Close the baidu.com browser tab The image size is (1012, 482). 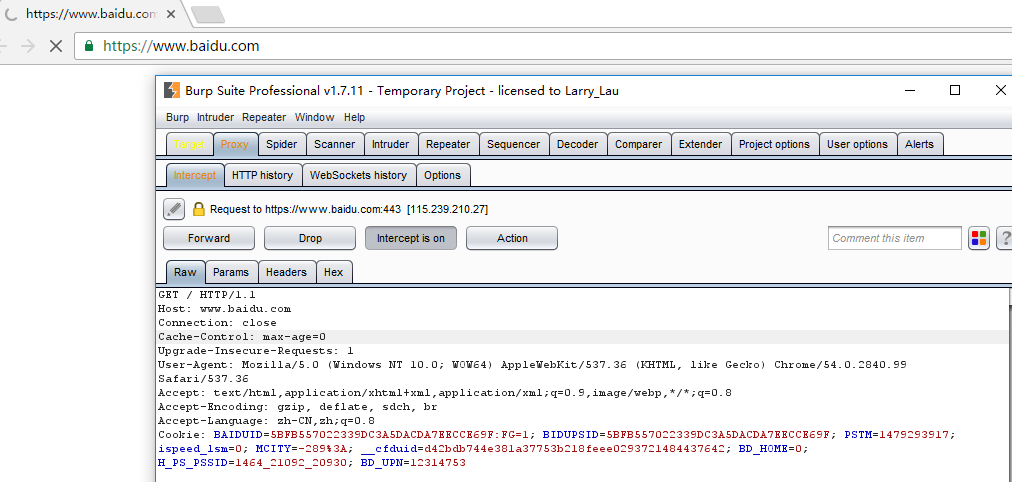[170, 14]
